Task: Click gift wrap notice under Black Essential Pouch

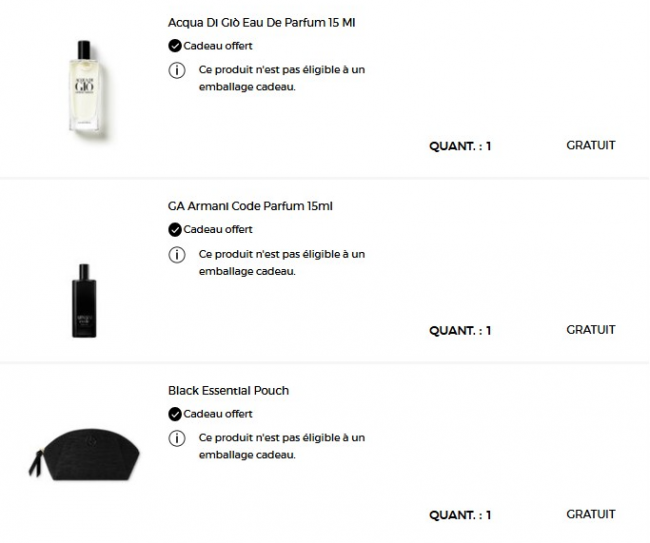Action: (281, 446)
